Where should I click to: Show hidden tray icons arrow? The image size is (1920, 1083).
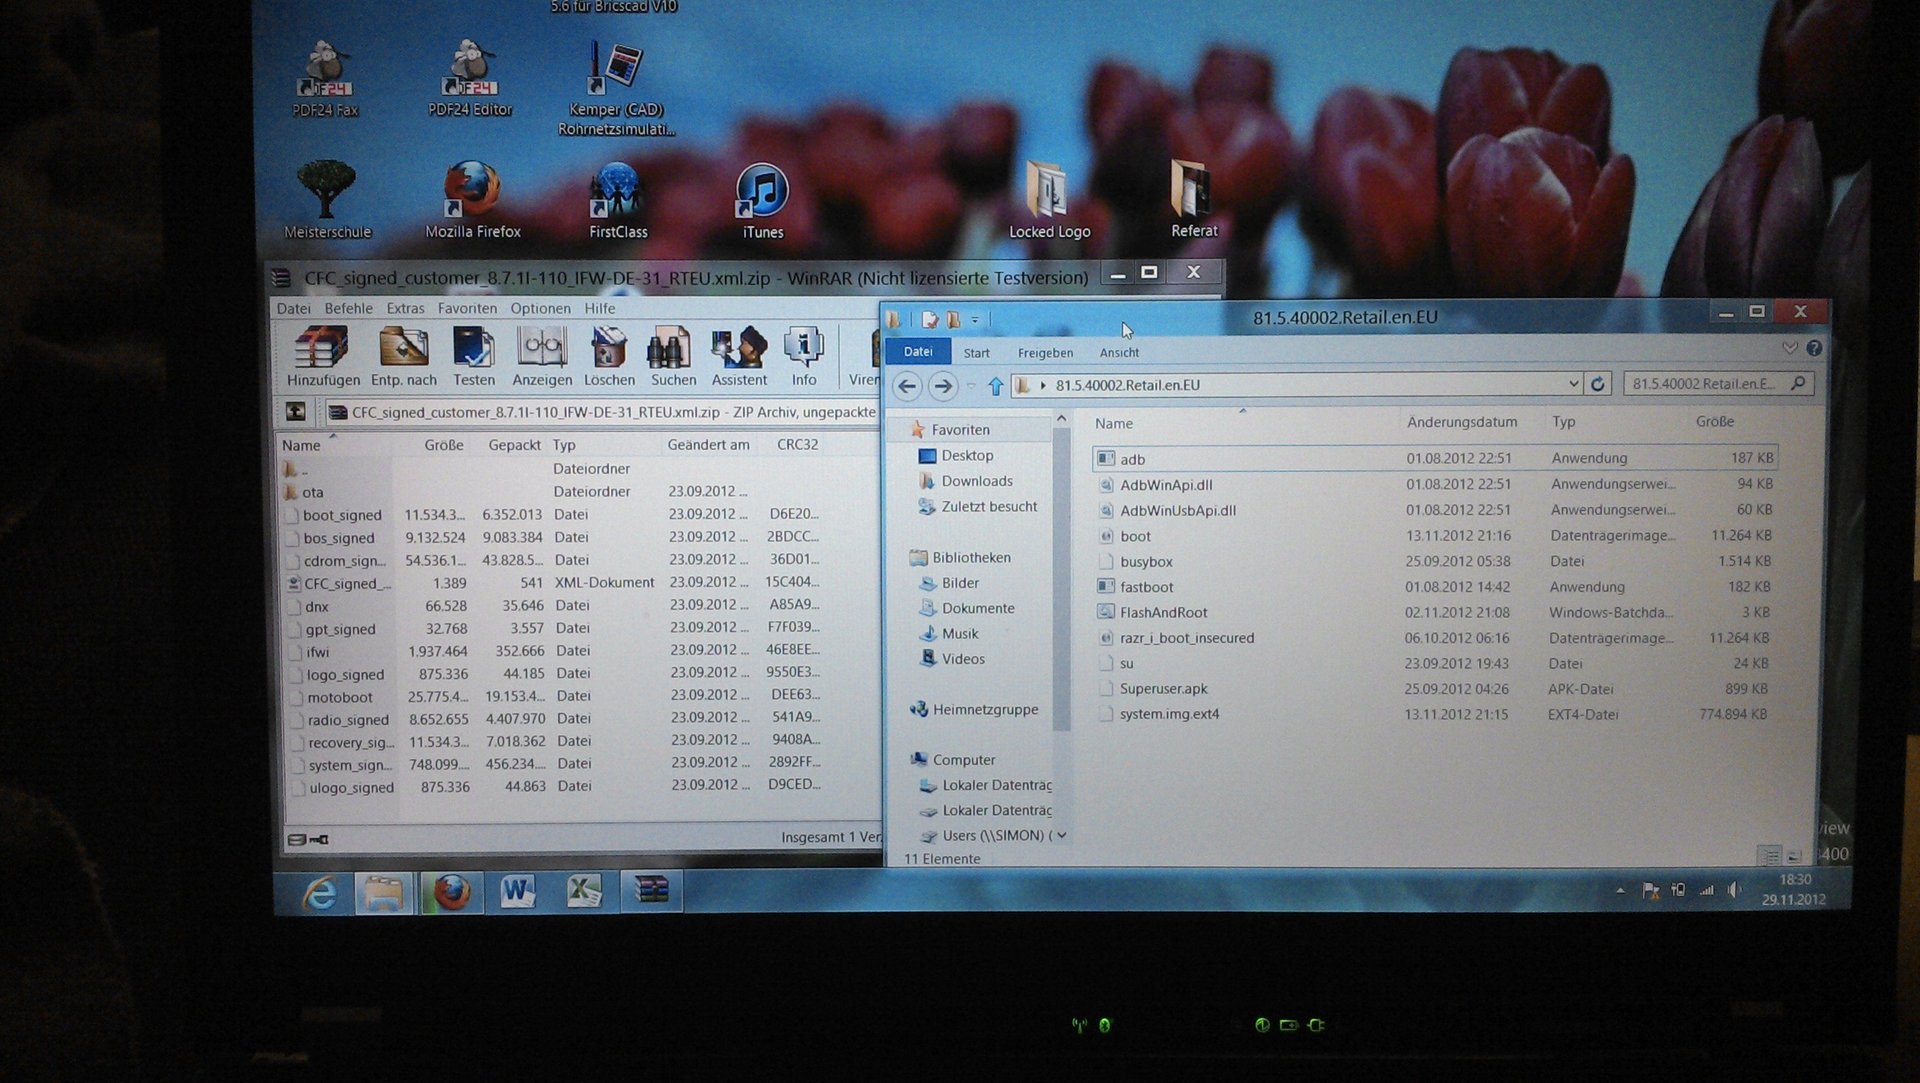(1620, 890)
